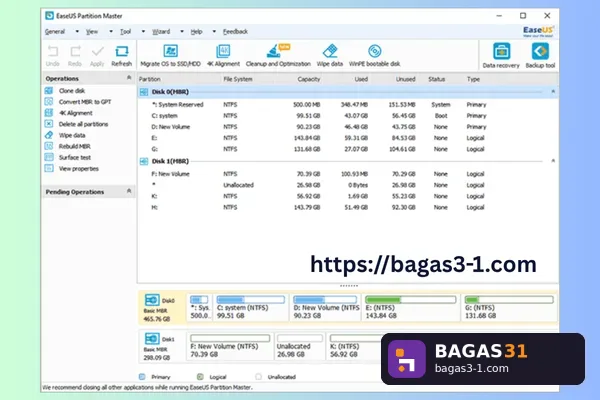The width and height of the screenshot is (600, 400).
Task: Select the F: New Volume 70.39 GB block
Action: [230, 346]
